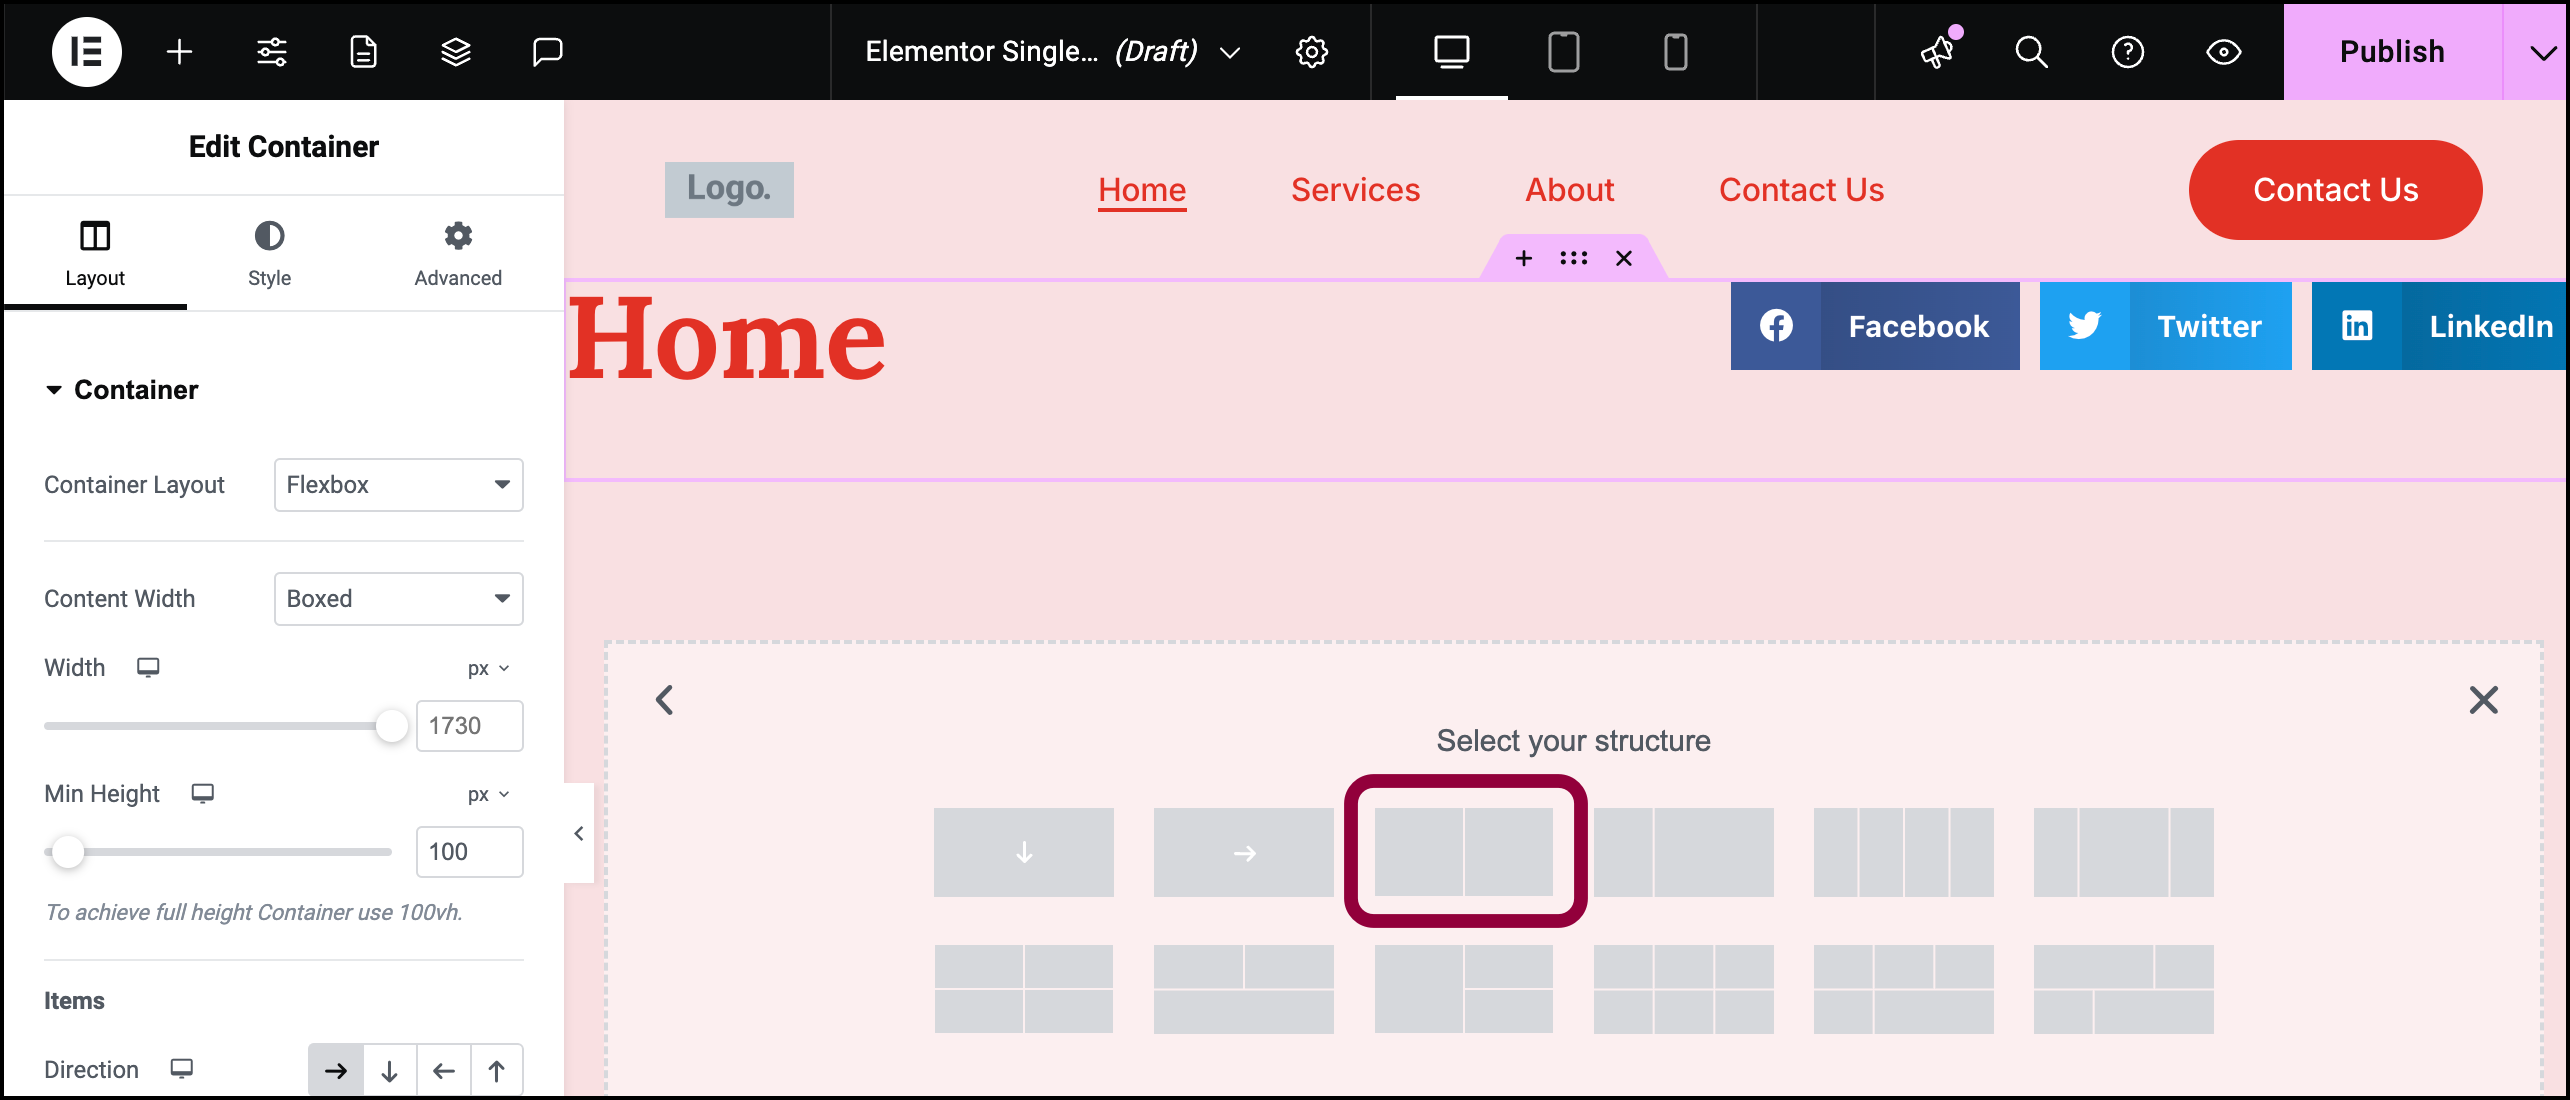Select the two-column structure layout
The image size is (2570, 1100).
click(x=1464, y=851)
